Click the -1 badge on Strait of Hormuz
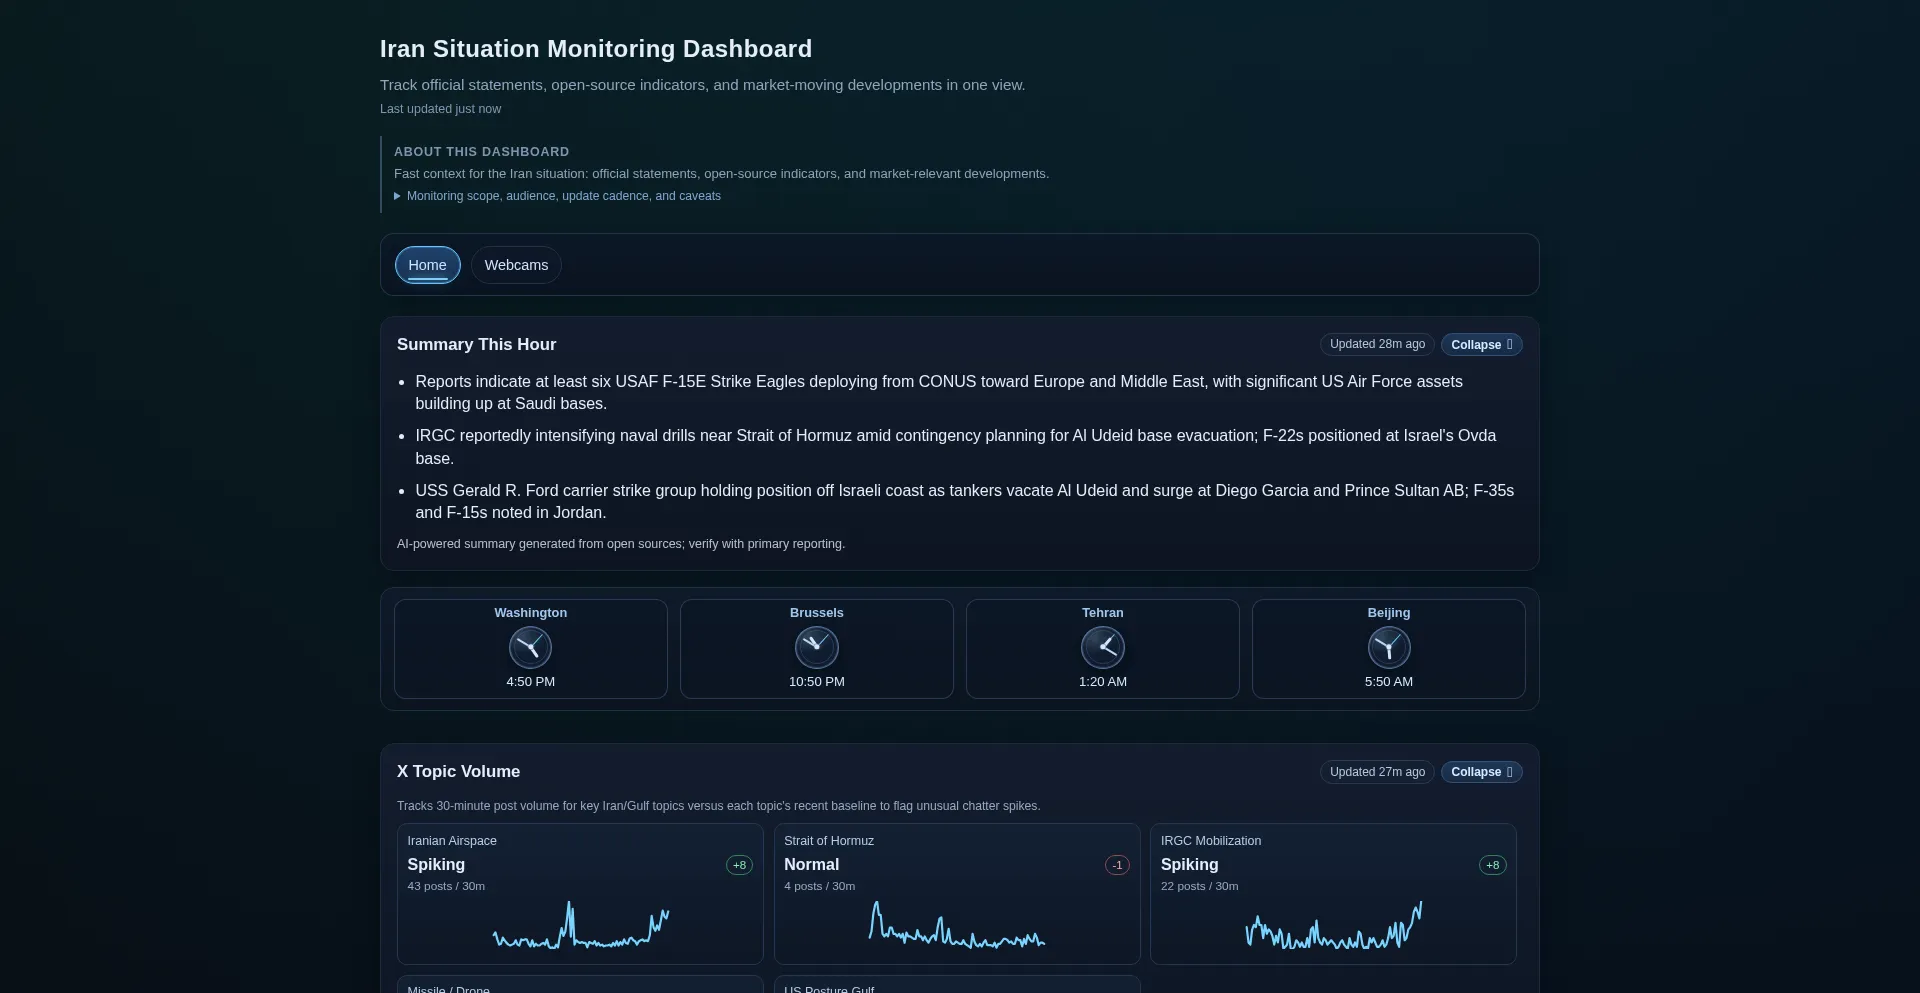Screen dimensions: 1920x993 pyautogui.click(x=1116, y=865)
